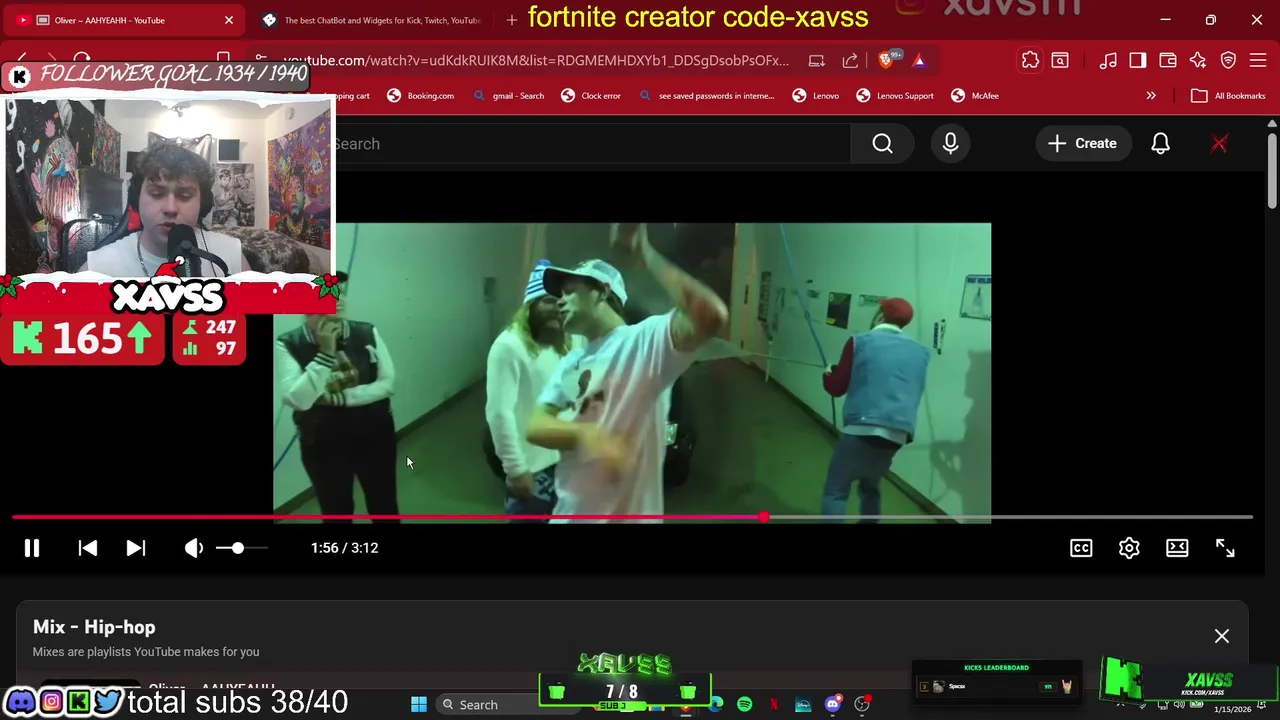Image resolution: width=1280 pixels, height=720 pixels.
Task: Open Brave hamburger main menu
Action: (x=1258, y=61)
